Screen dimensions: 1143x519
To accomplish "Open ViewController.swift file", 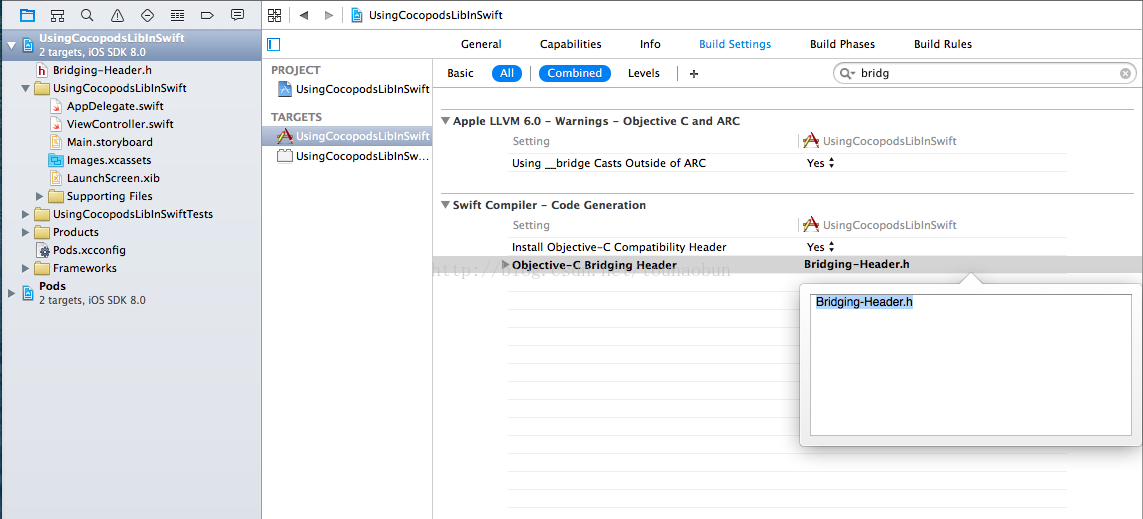I will [x=120, y=124].
